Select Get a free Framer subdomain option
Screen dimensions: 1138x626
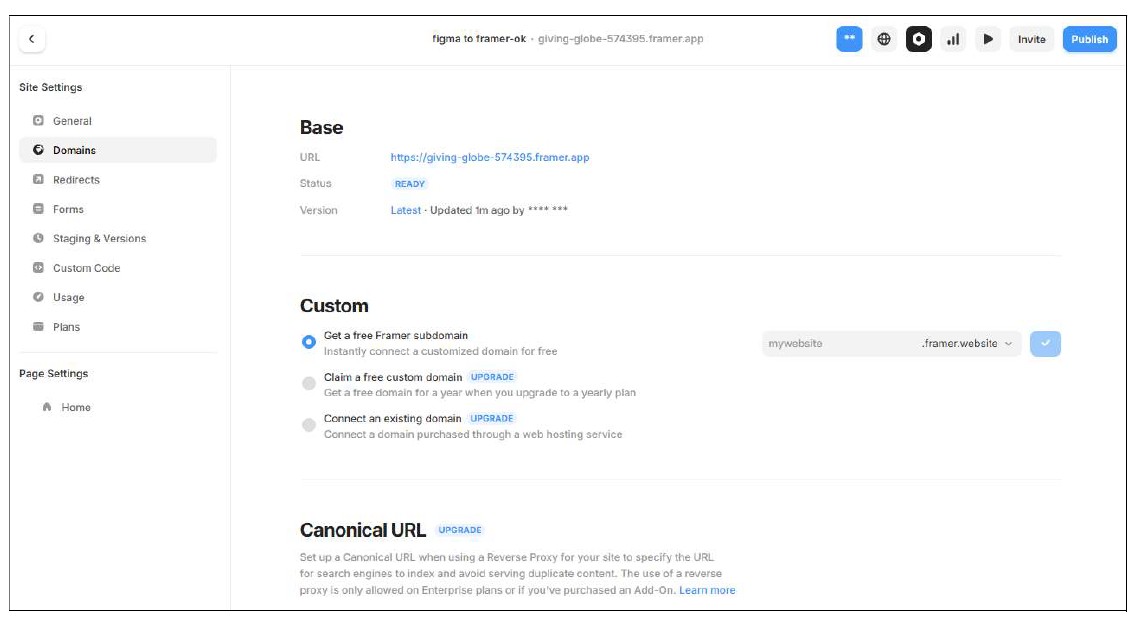point(309,342)
